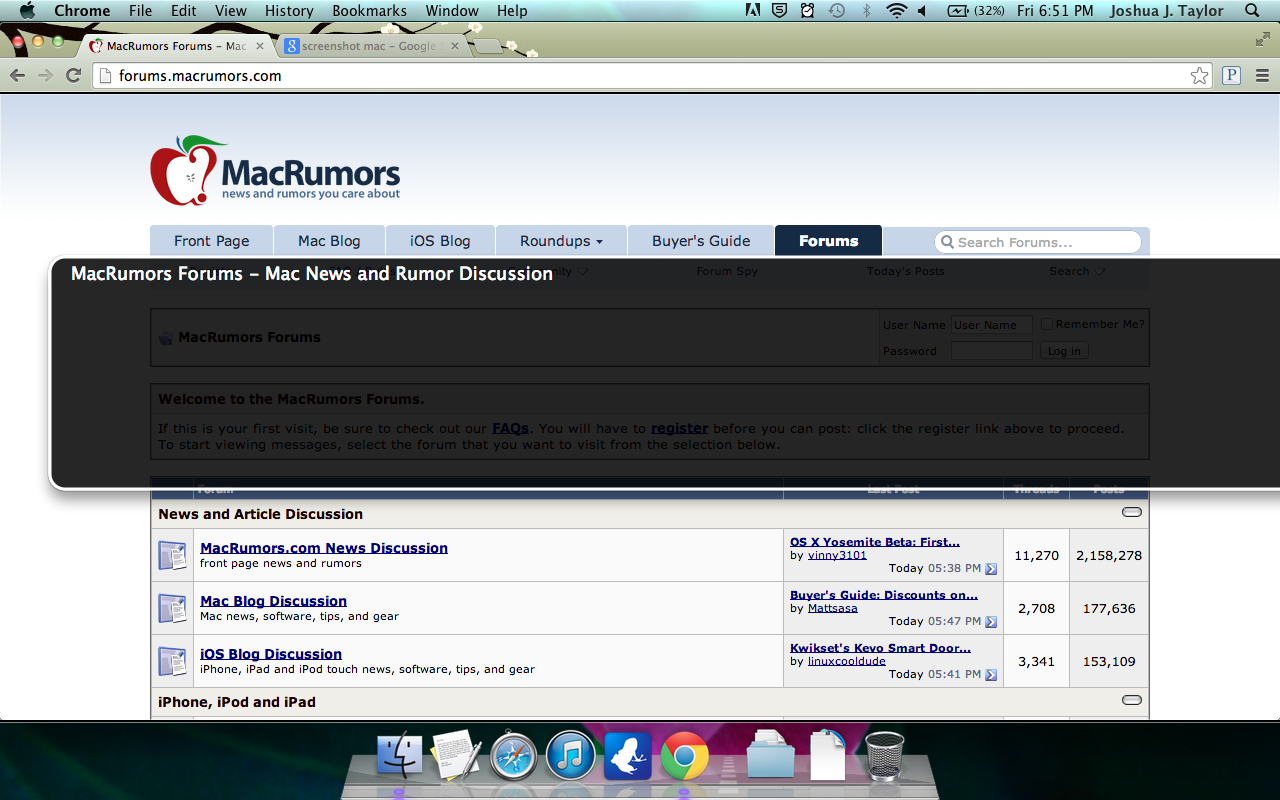
Task: Launch Safari from the Dock
Action: [x=514, y=755]
